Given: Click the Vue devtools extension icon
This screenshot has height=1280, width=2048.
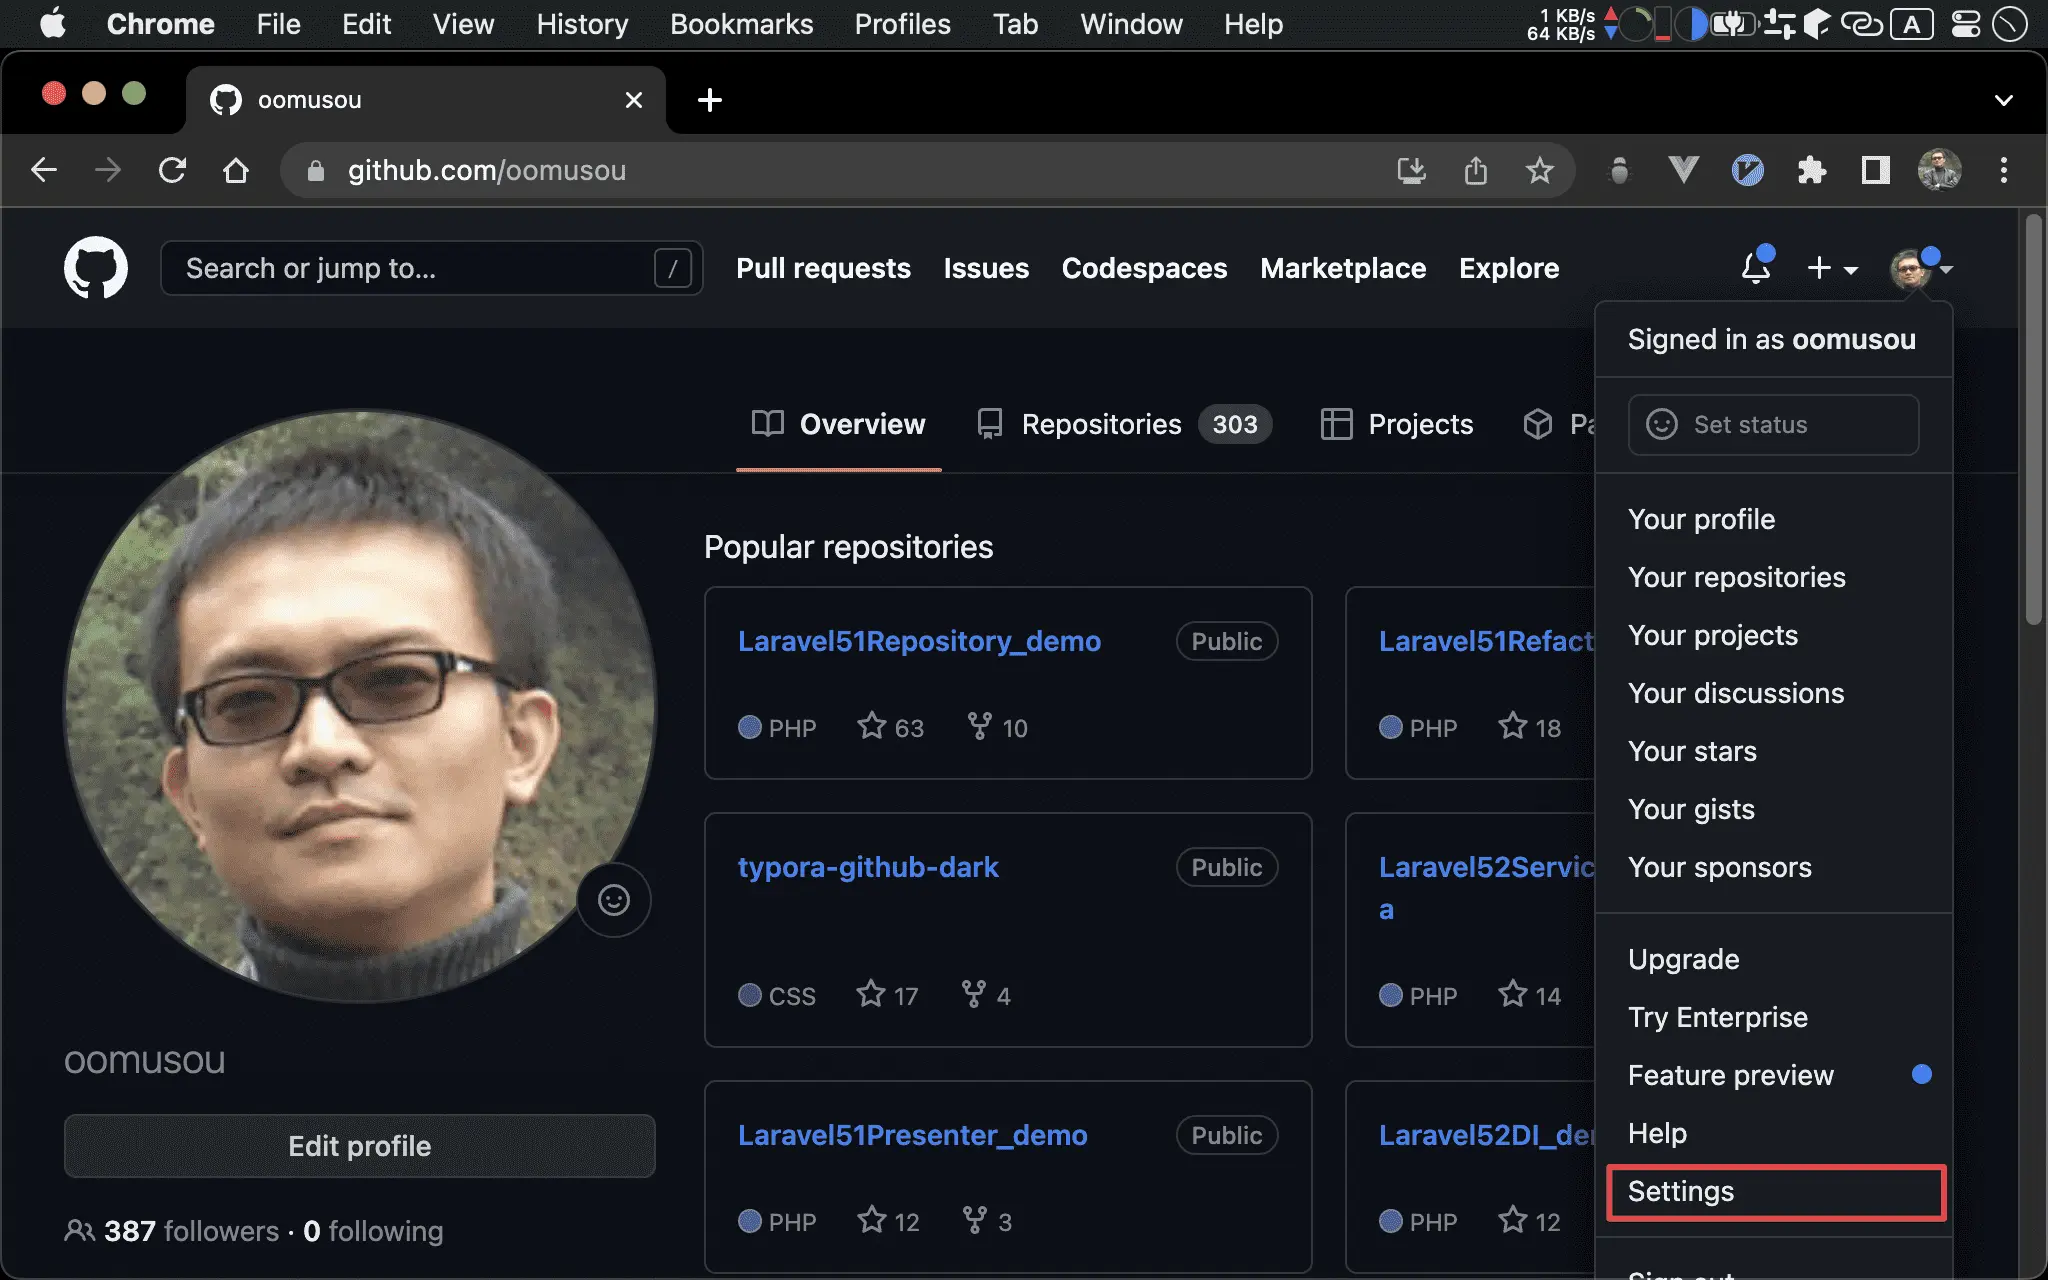Looking at the screenshot, I should tap(1684, 170).
